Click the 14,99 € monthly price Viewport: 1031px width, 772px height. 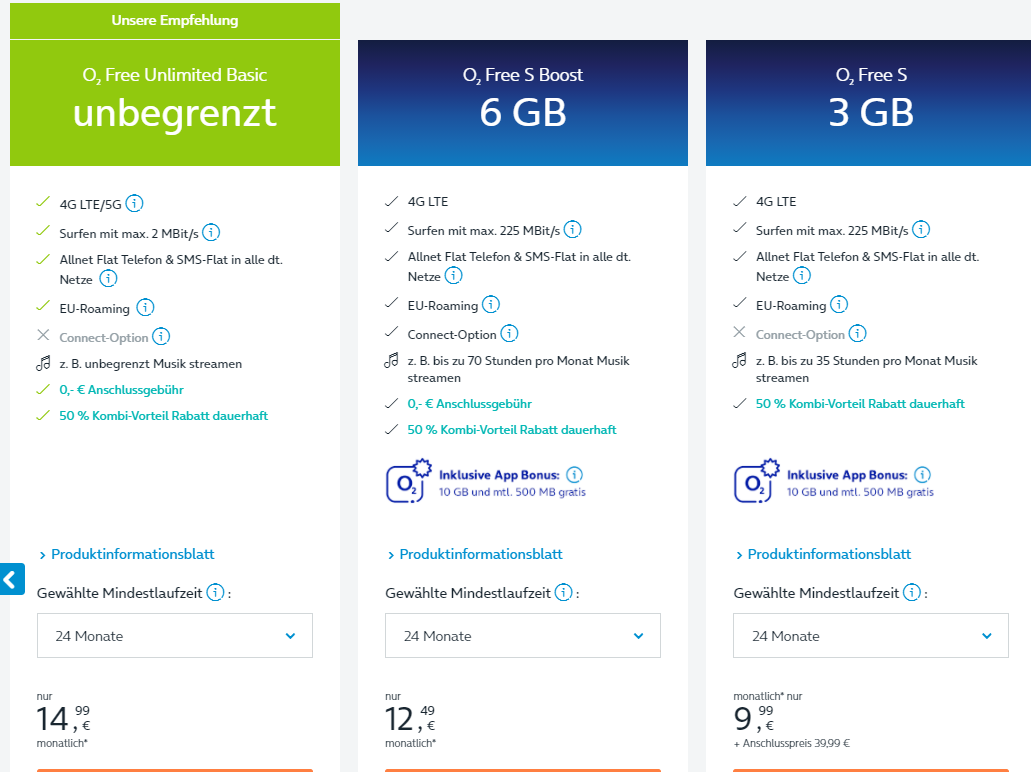(64, 719)
